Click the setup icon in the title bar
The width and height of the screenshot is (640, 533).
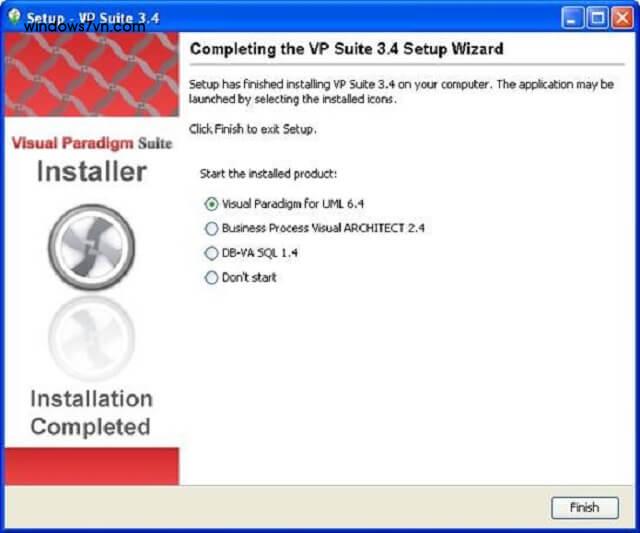click(15, 16)
